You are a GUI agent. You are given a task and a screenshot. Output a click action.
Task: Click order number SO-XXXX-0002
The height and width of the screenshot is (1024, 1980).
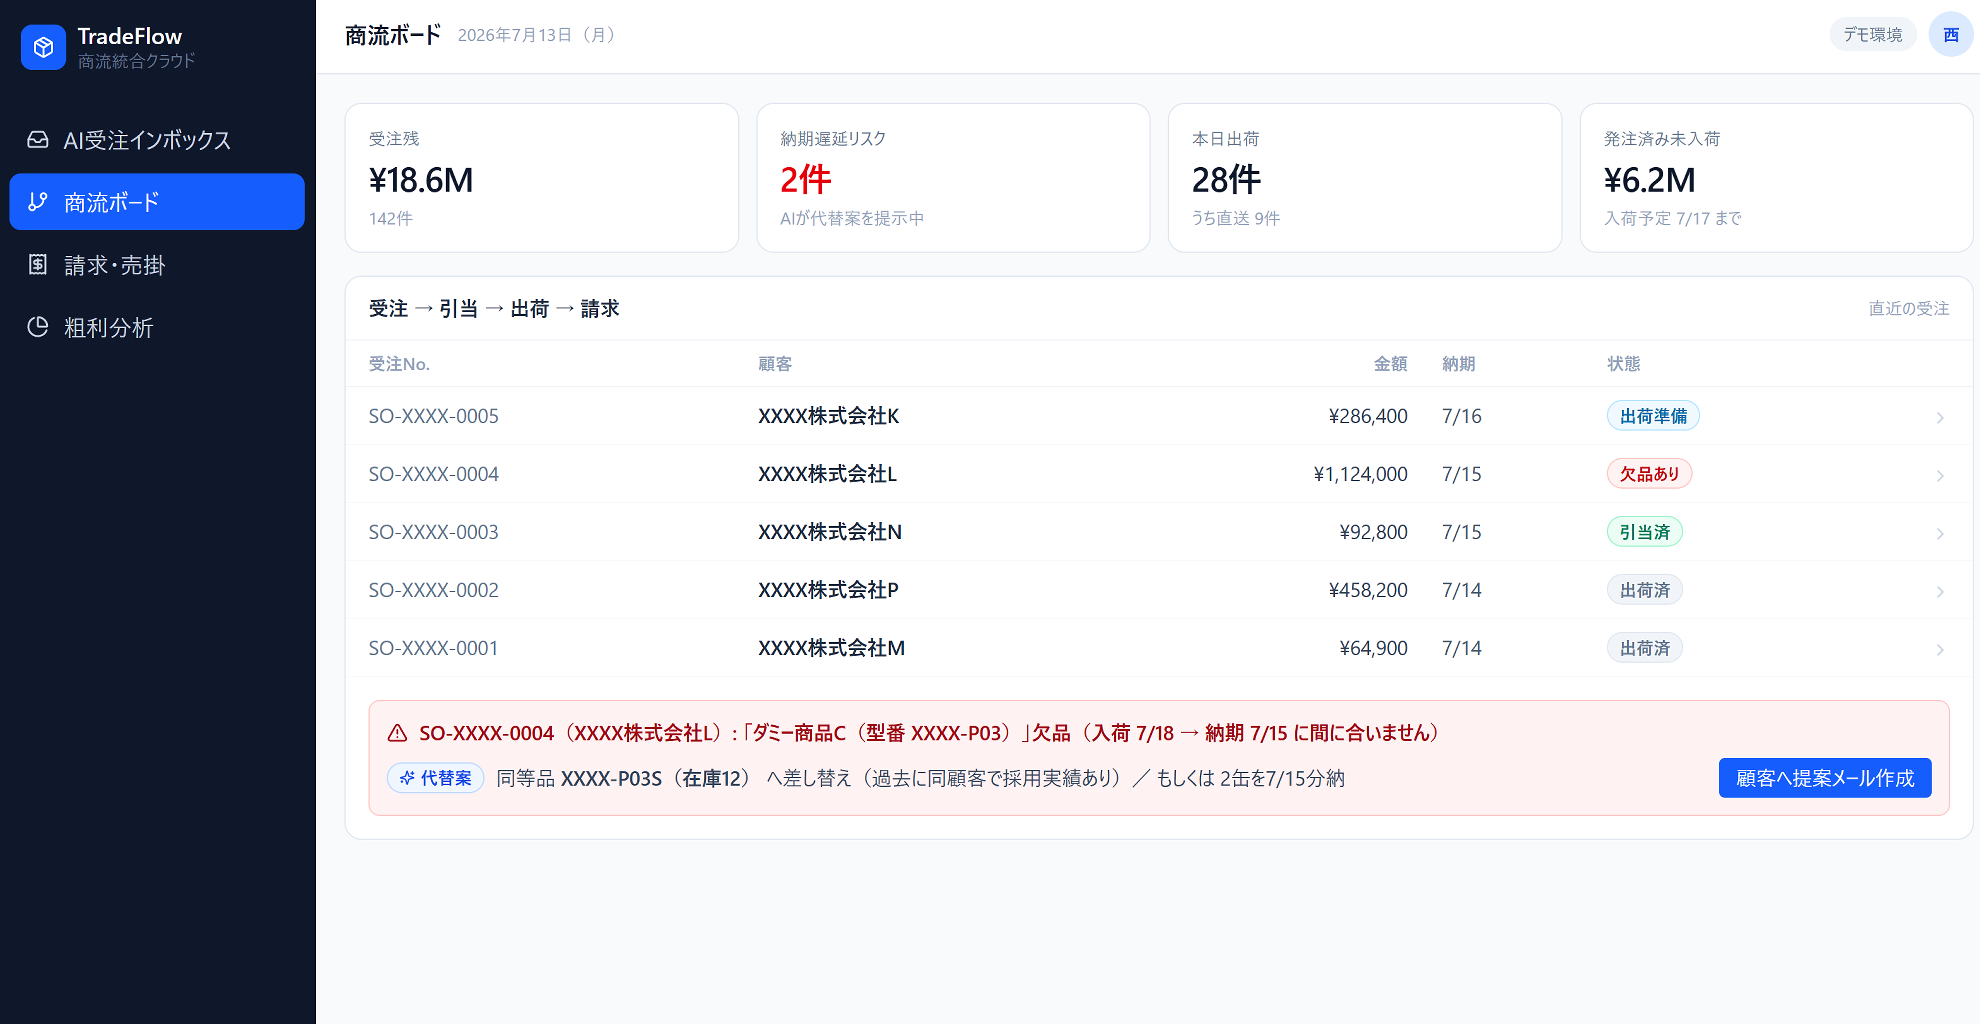(x=433, y=590)
